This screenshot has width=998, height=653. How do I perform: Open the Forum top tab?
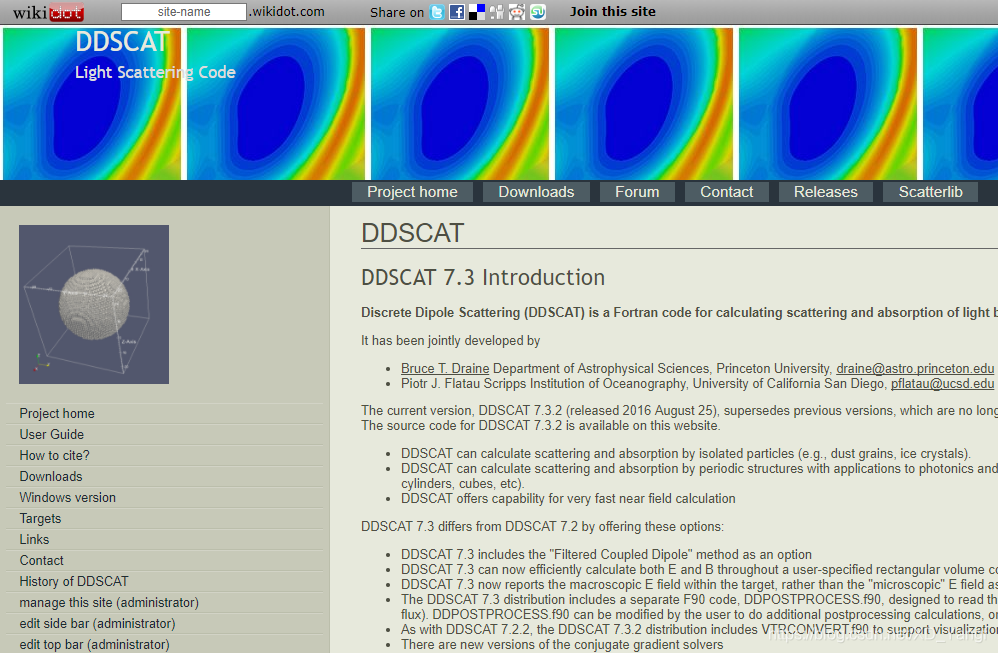tap(637, 192)
